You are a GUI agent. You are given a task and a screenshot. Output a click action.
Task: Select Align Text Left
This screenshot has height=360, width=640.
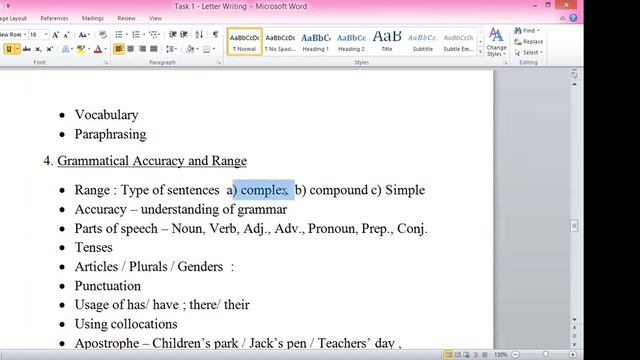pyautogui.click(x=119, y=49)
